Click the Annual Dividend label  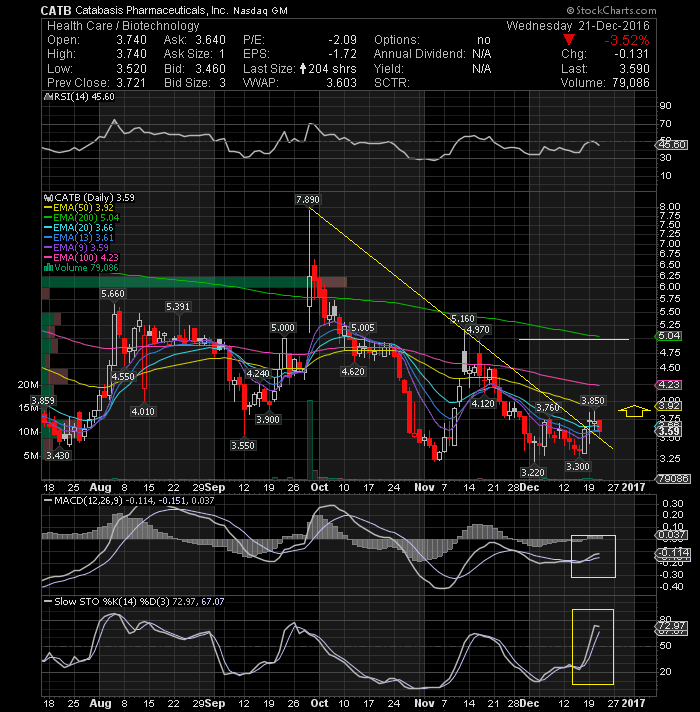click(x=419, y=54)
